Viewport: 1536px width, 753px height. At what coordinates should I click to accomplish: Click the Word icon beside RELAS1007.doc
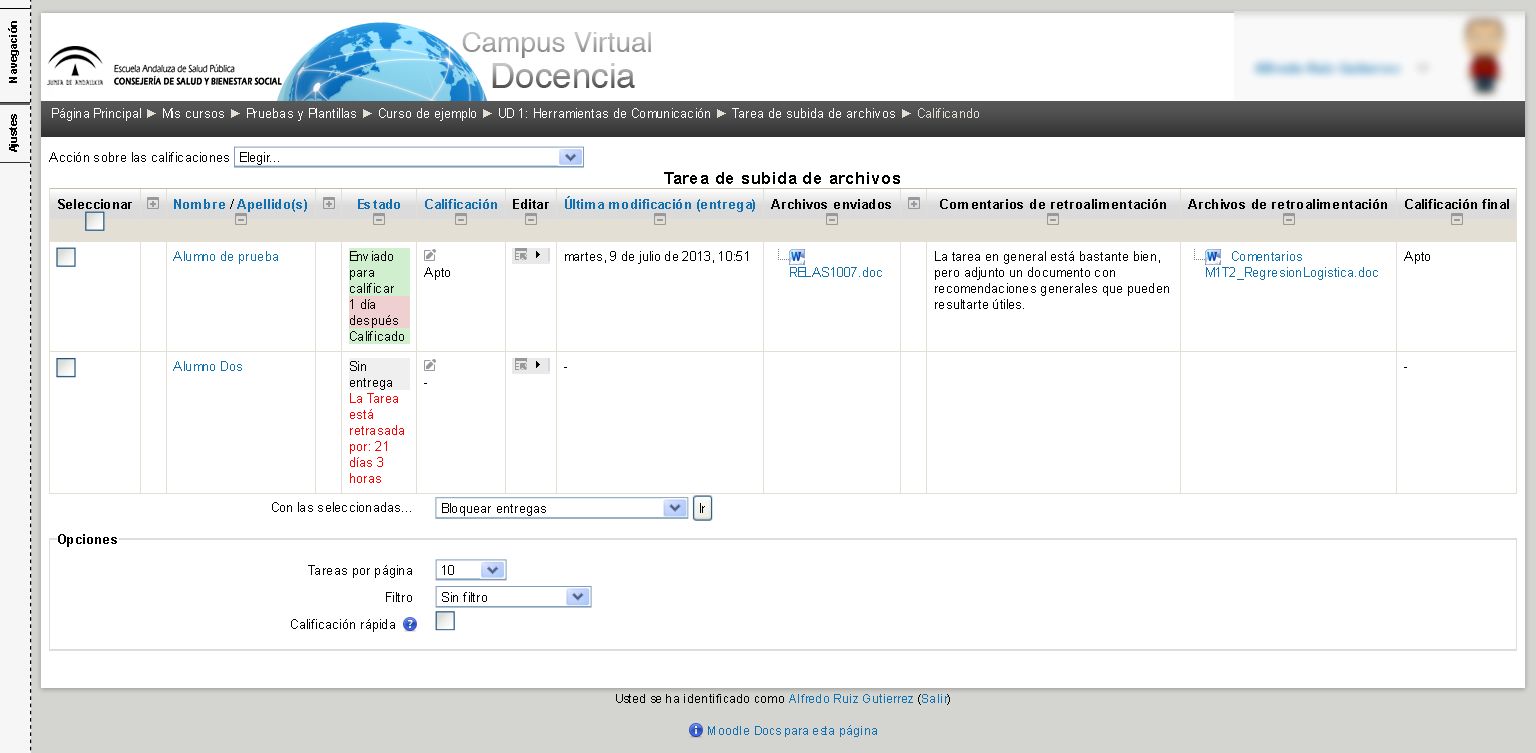tap(797, 257)
